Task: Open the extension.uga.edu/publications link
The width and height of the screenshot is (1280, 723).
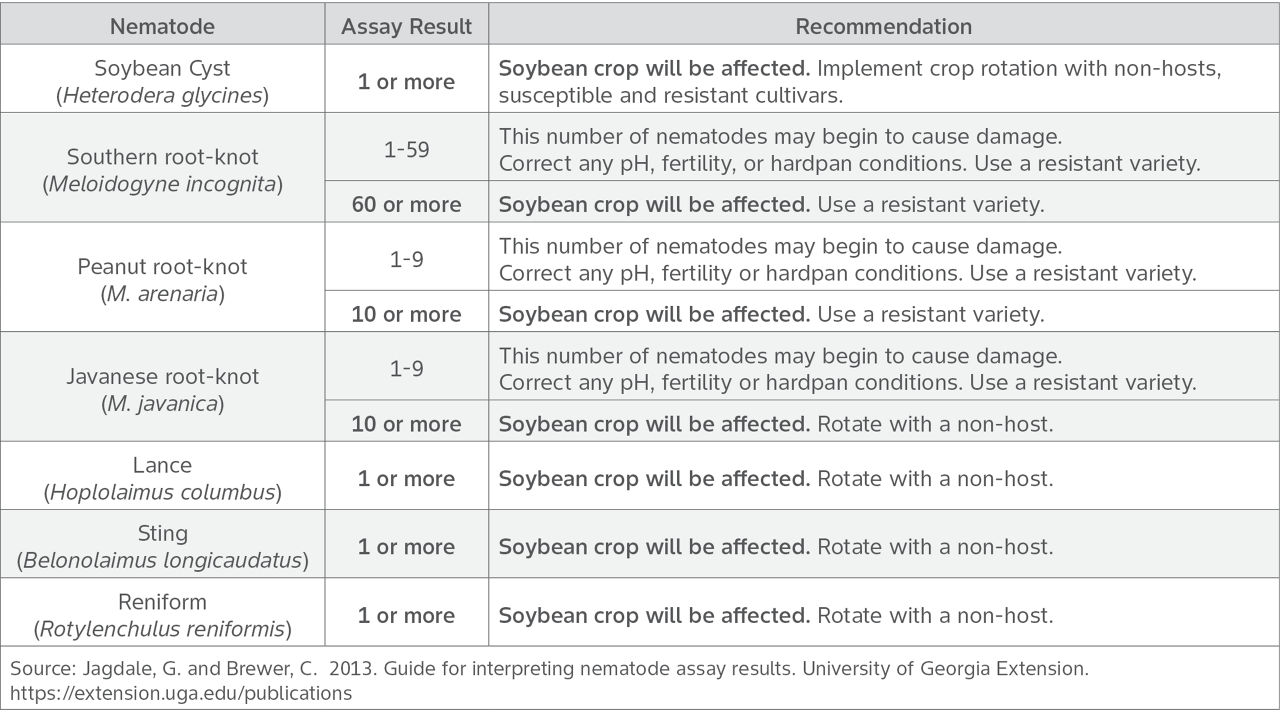Action: pos(181,693)
